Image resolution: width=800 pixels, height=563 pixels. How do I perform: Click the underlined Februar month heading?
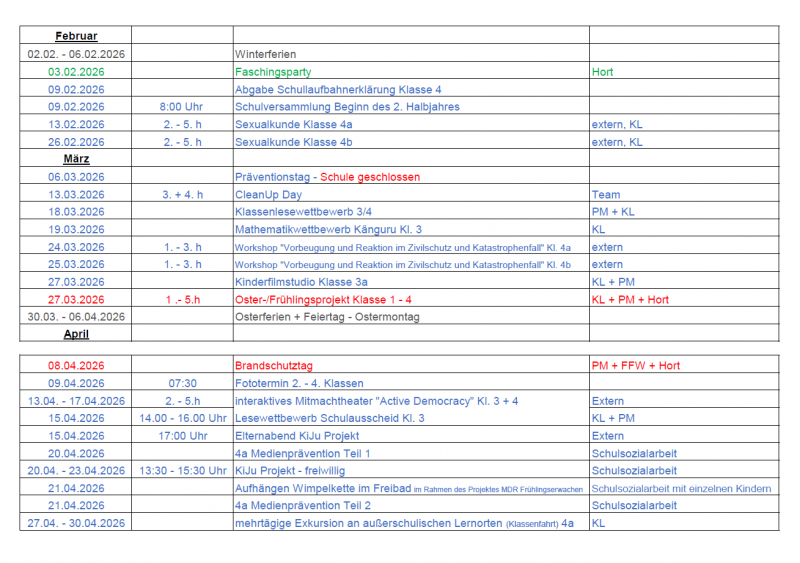click(75, 36)
